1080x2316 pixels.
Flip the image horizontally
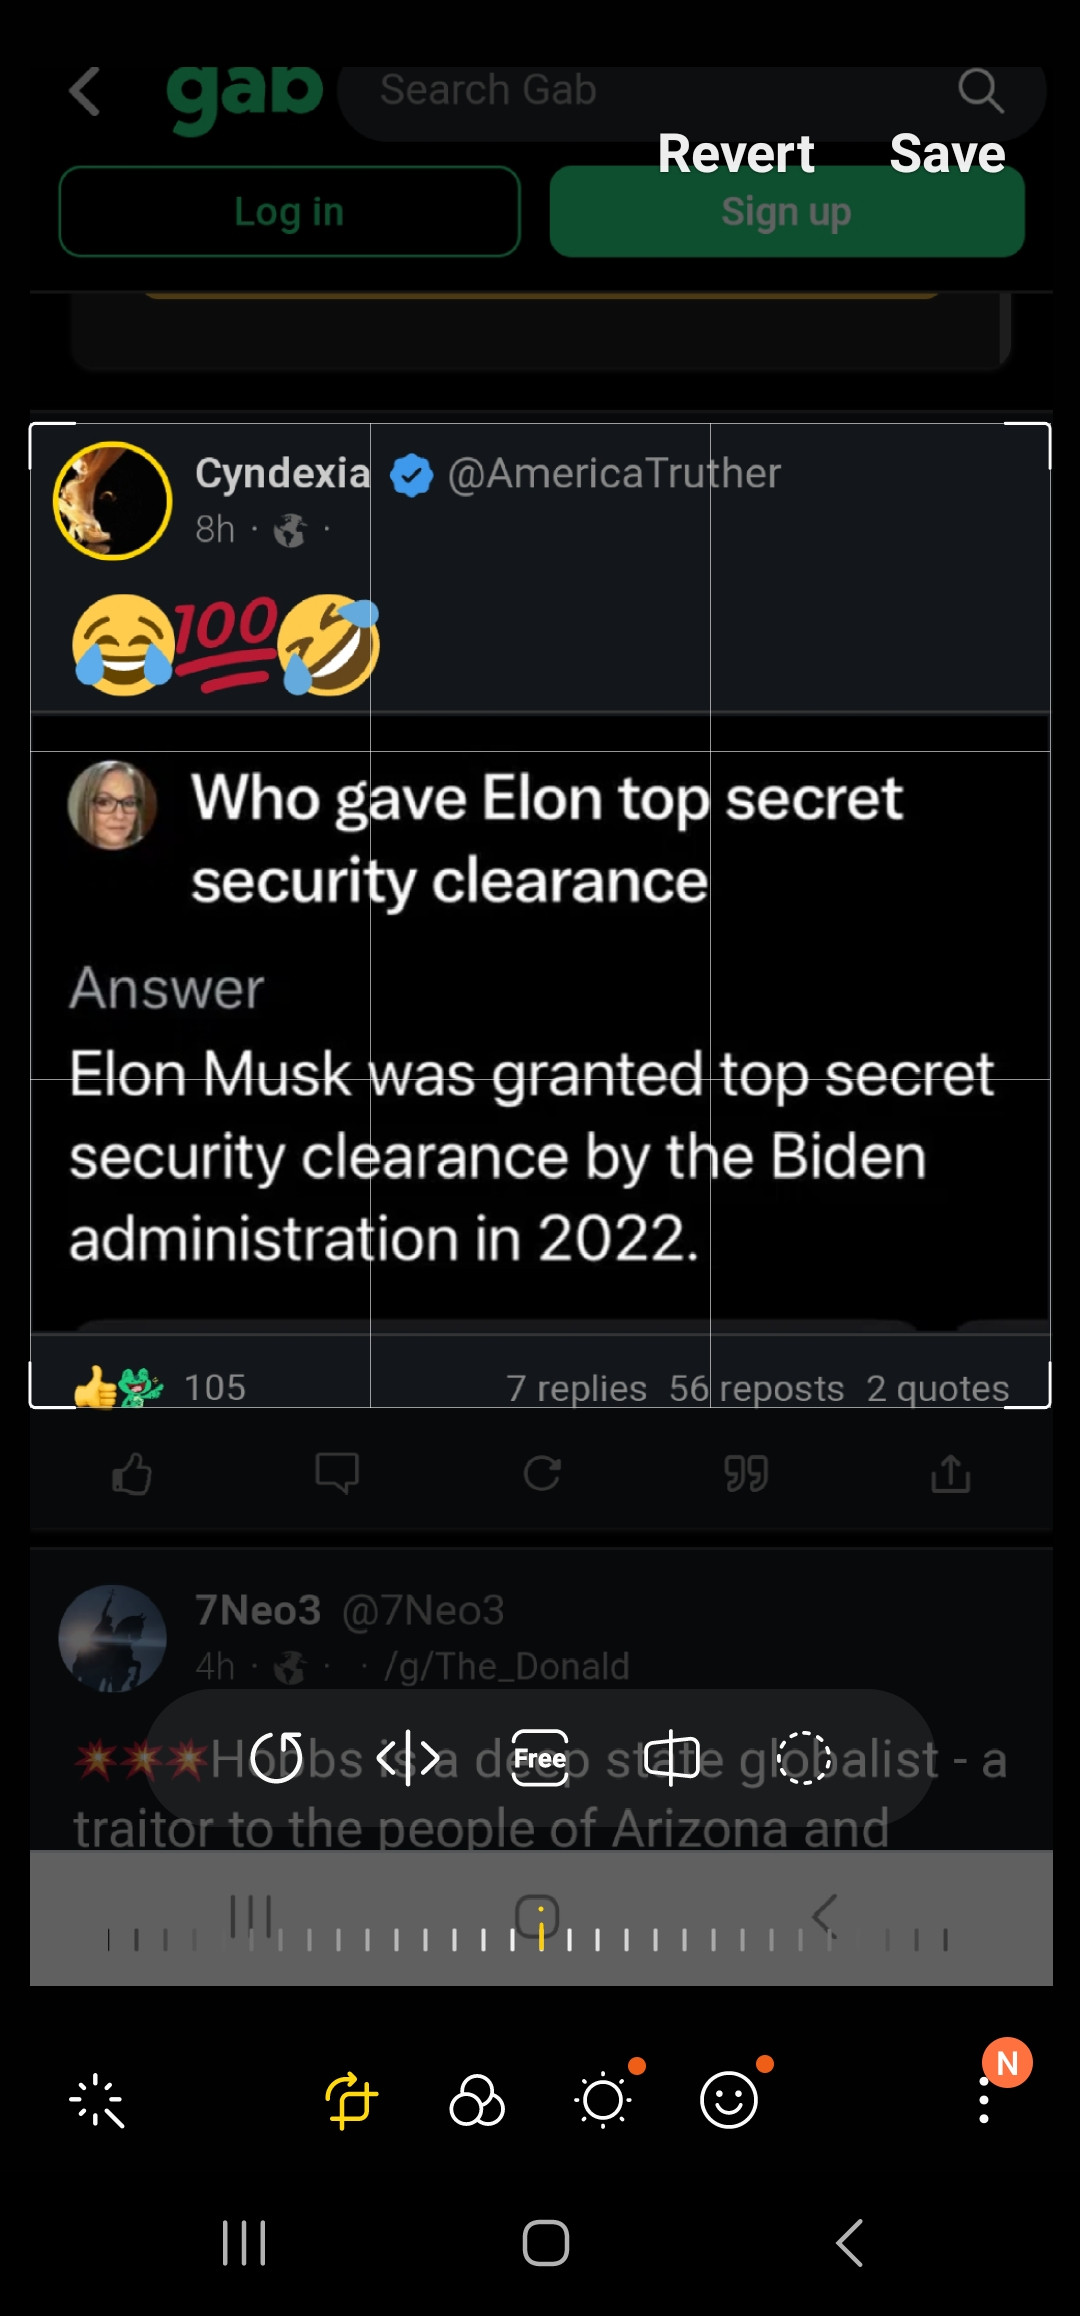pyautogui.click(x=408, y=1757)
